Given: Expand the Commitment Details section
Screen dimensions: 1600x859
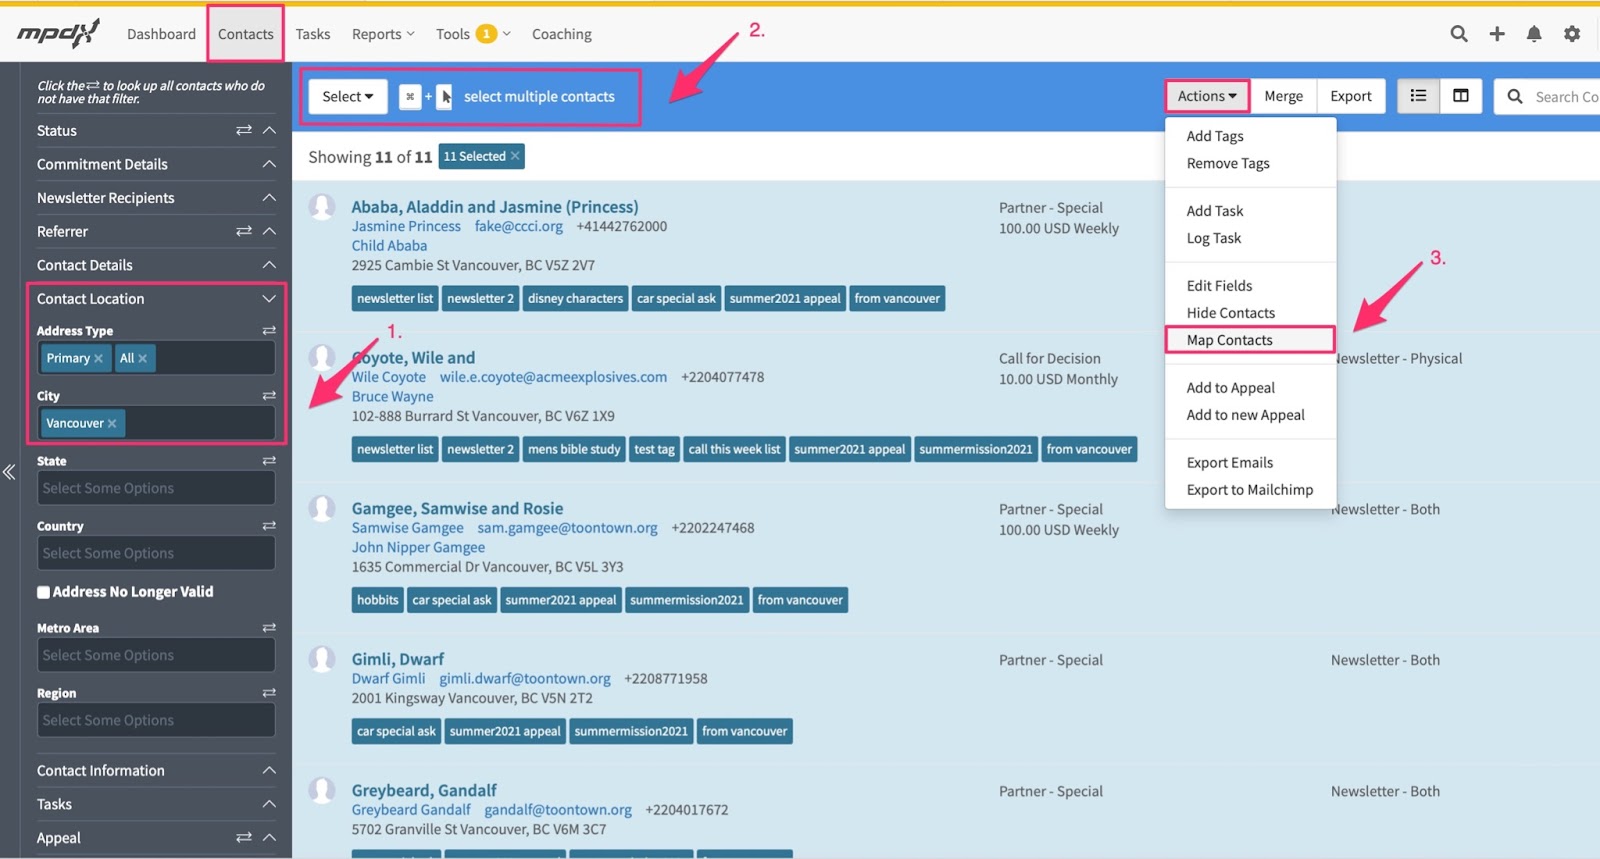Looking at the screenshot, I should [x=269, y=164].
